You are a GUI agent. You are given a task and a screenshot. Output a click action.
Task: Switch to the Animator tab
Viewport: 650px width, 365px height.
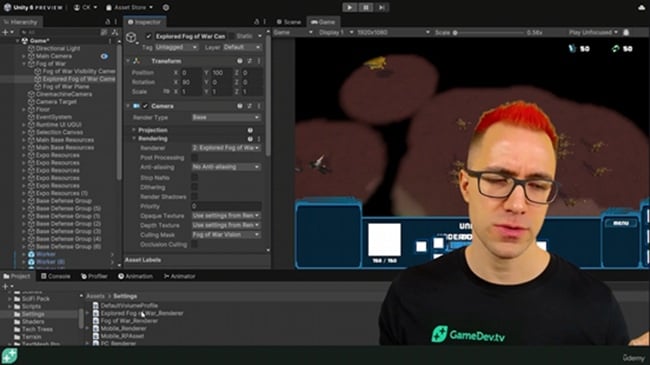pos(179,276)
